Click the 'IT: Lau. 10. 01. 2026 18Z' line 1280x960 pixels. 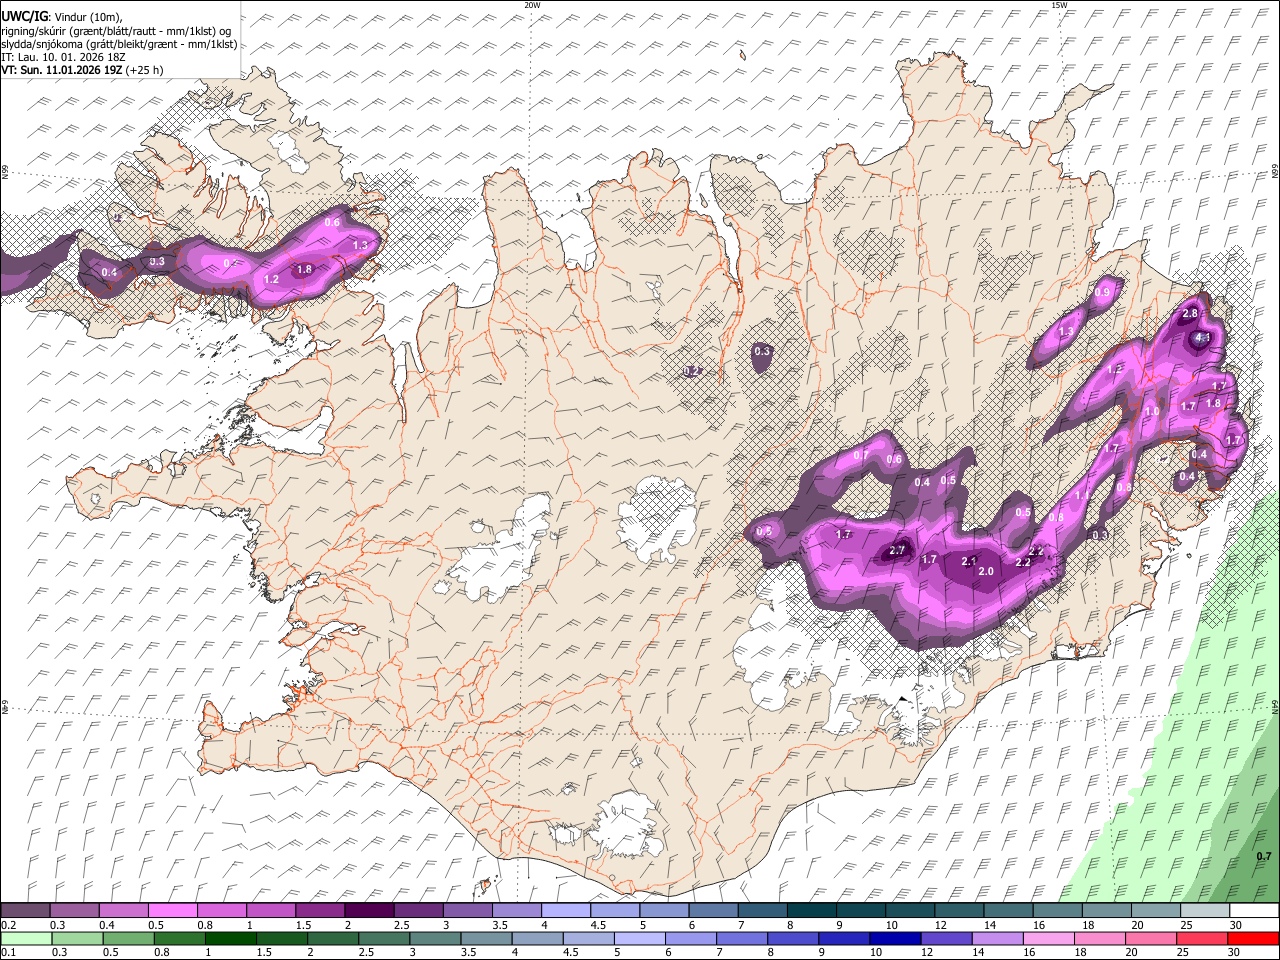coord(64,57)
